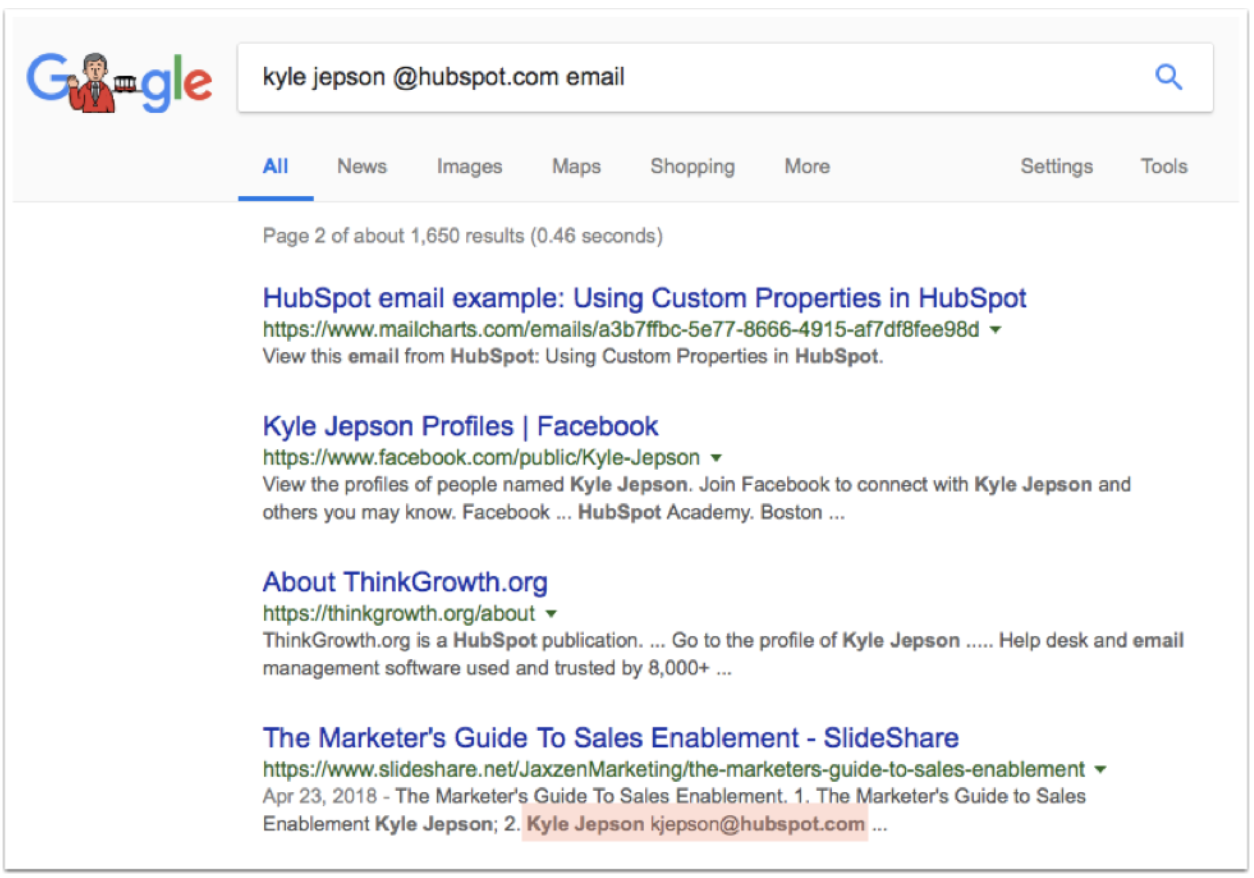This screenshot has height=878, width=1254.
Task: Switch to the Images tab
Action: point(469,167)
